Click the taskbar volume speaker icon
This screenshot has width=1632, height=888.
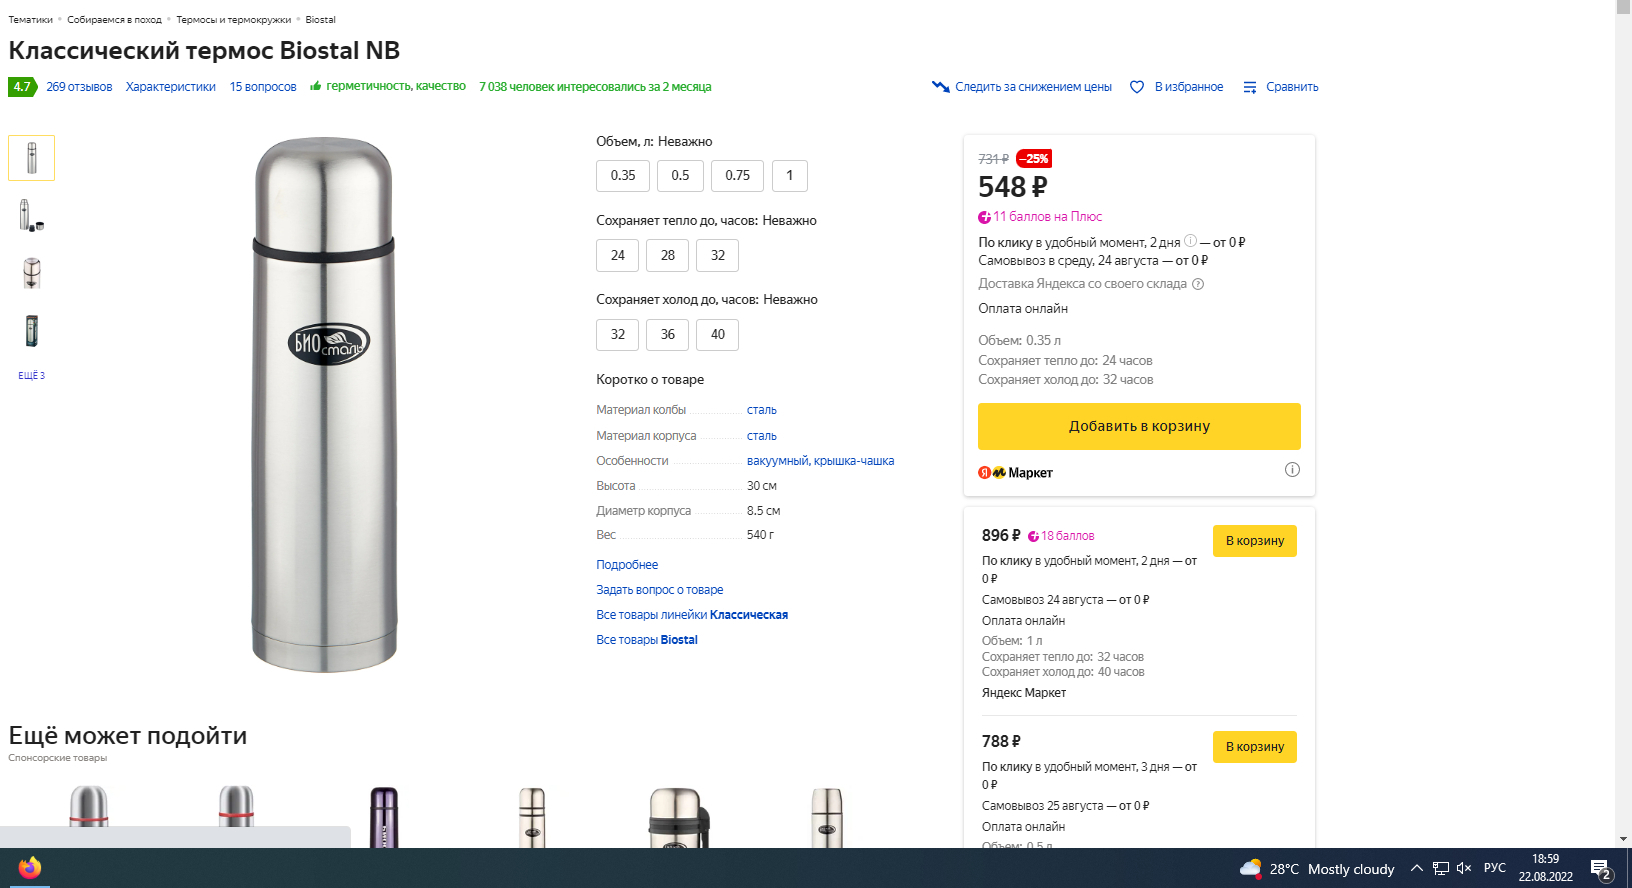(x=1464, y=868)
